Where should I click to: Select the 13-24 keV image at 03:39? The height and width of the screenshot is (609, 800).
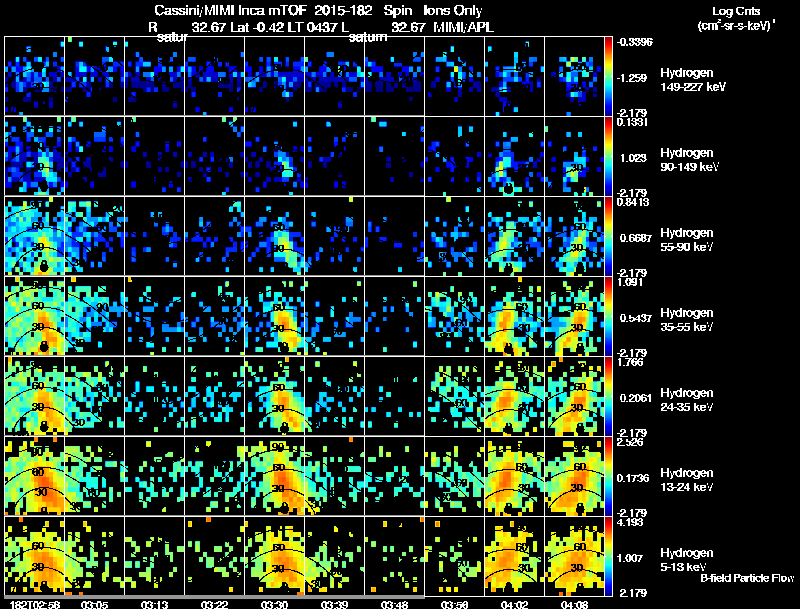tap(334, 476)
